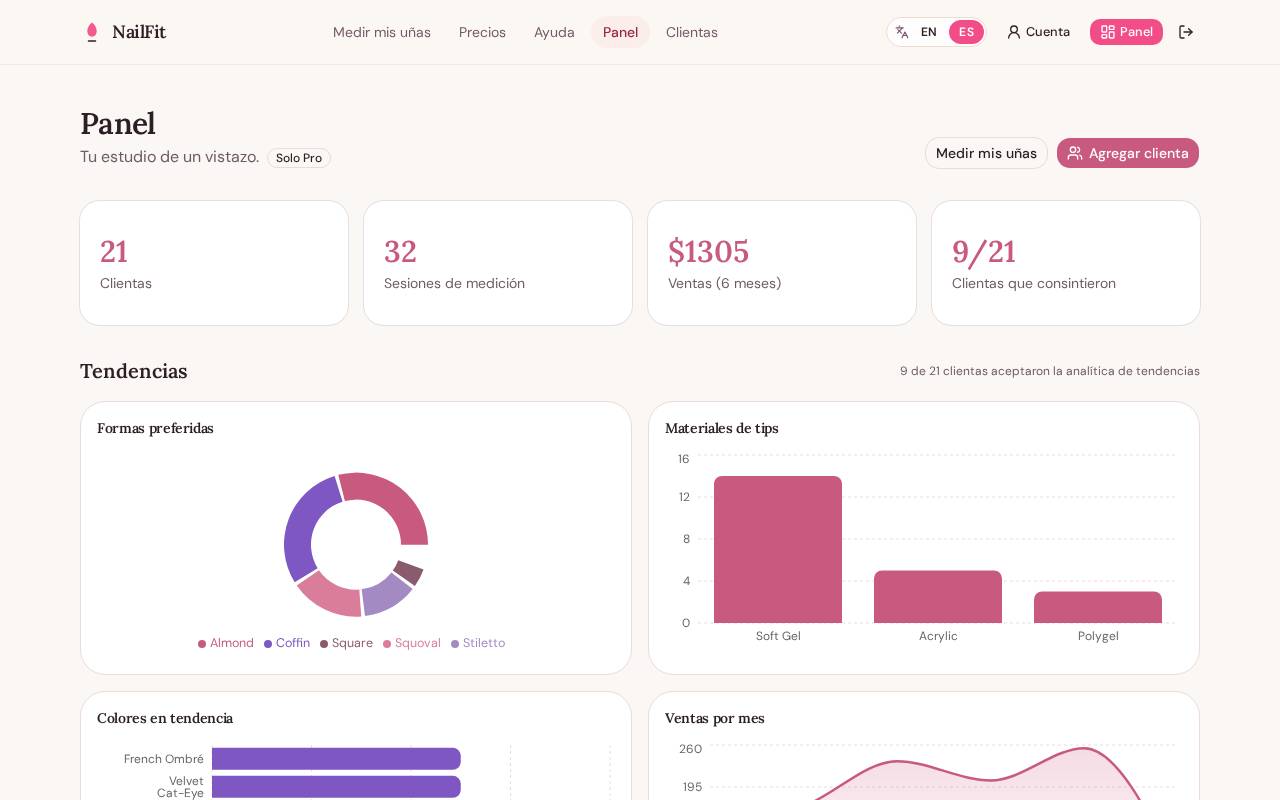Click the Polygel bar in chart
Viewport: 1280px width, 800px height.
tap(1098, 607)
